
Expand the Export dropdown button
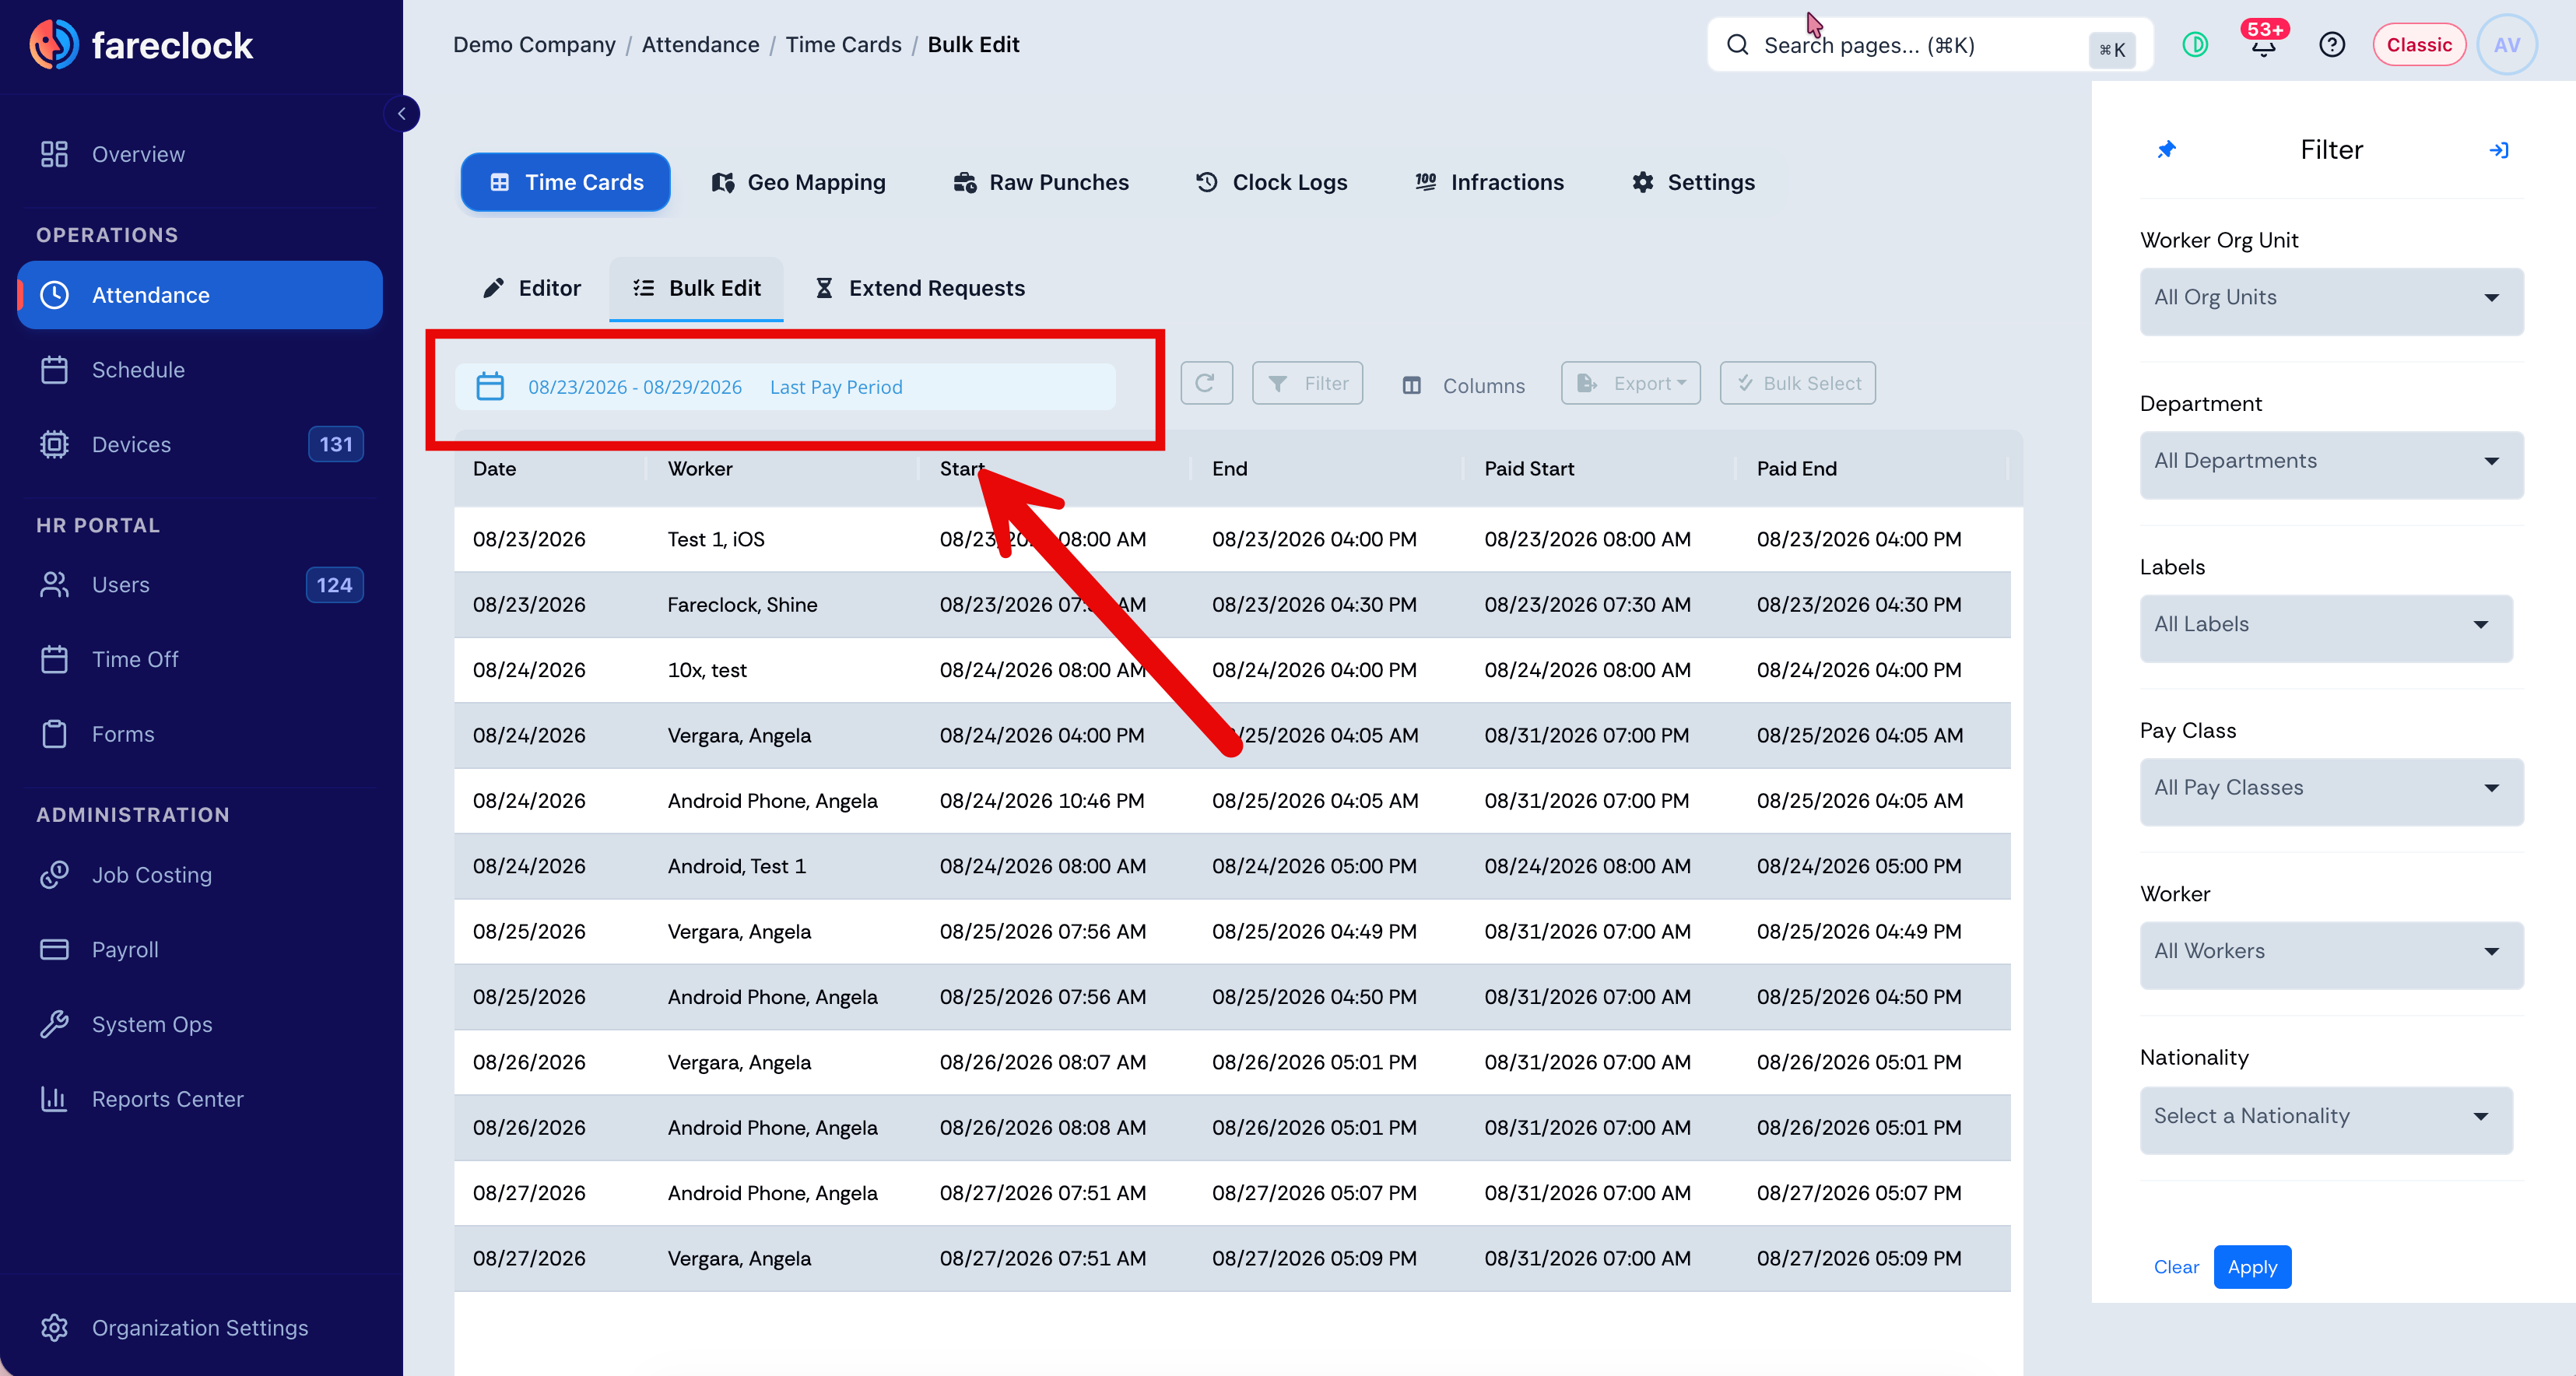[x=1631, y=383]
